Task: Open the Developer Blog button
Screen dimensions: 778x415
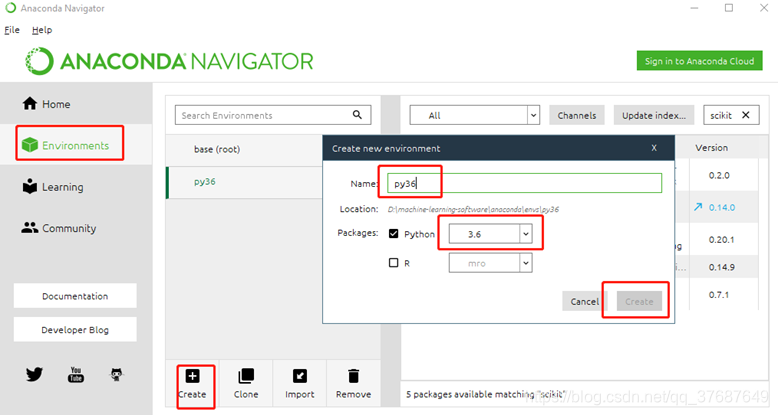Action: tap(75, 330)
